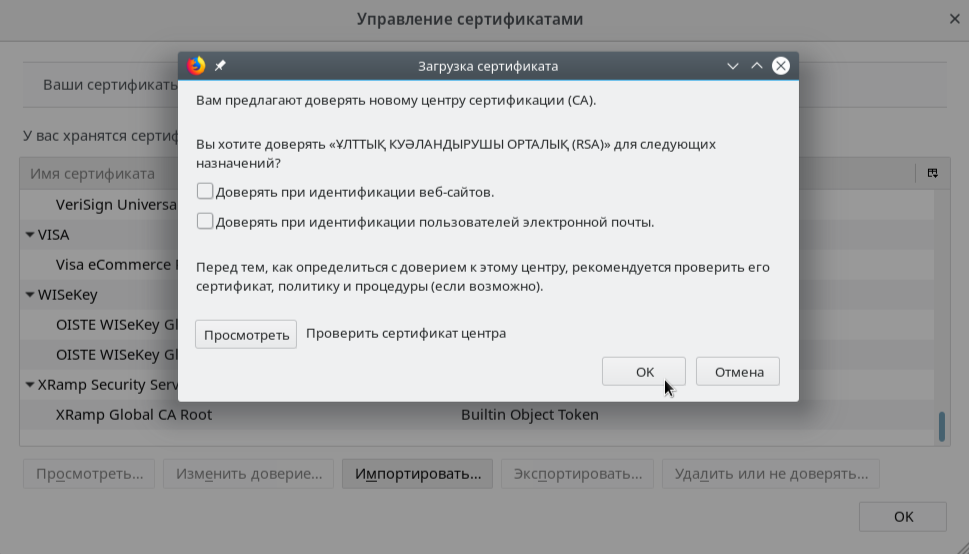The height and width of the screenshot is (554, 969).
Task: Click the Firefox logo in dialog titlebar
Action: (x=197, y=66)
